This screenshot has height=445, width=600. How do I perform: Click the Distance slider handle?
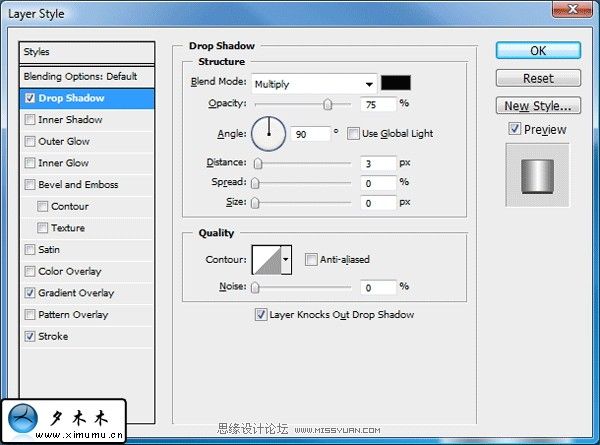pyautogui.click(x=258, y=163)
